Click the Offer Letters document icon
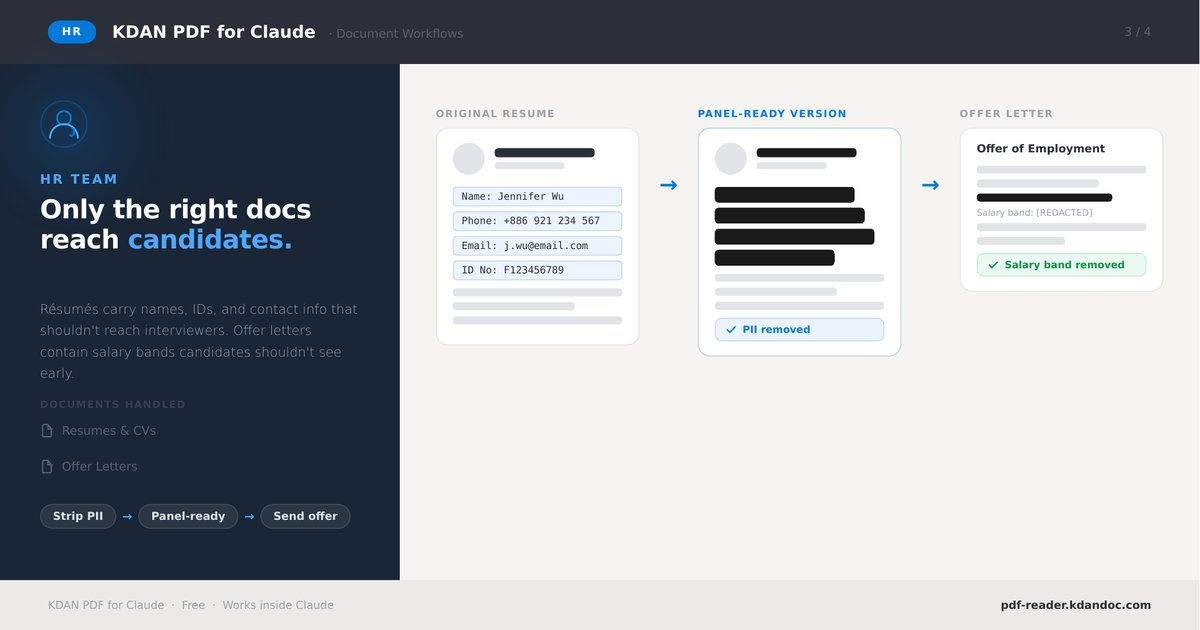 click(x=47, y=467)
